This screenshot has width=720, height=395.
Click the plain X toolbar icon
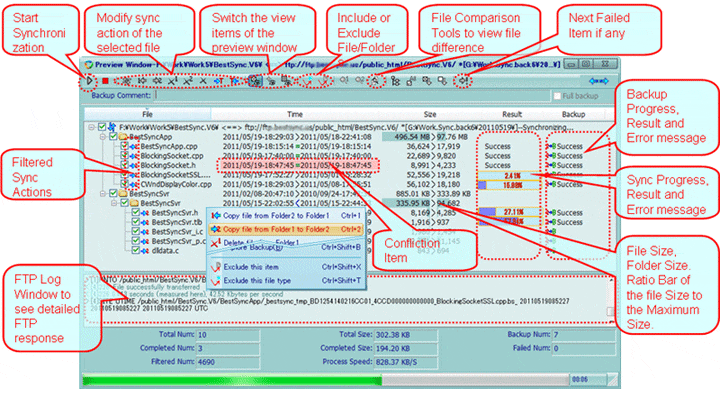[203, 81]
